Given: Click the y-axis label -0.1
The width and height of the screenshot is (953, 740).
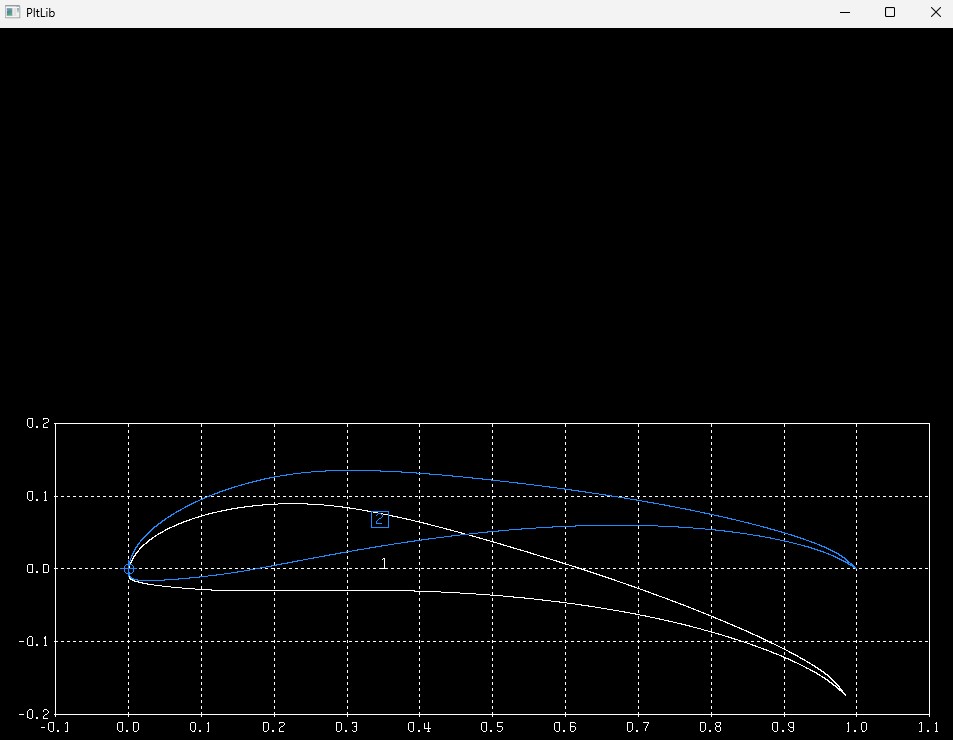Looking at the screenshot, I should (34, 642).
